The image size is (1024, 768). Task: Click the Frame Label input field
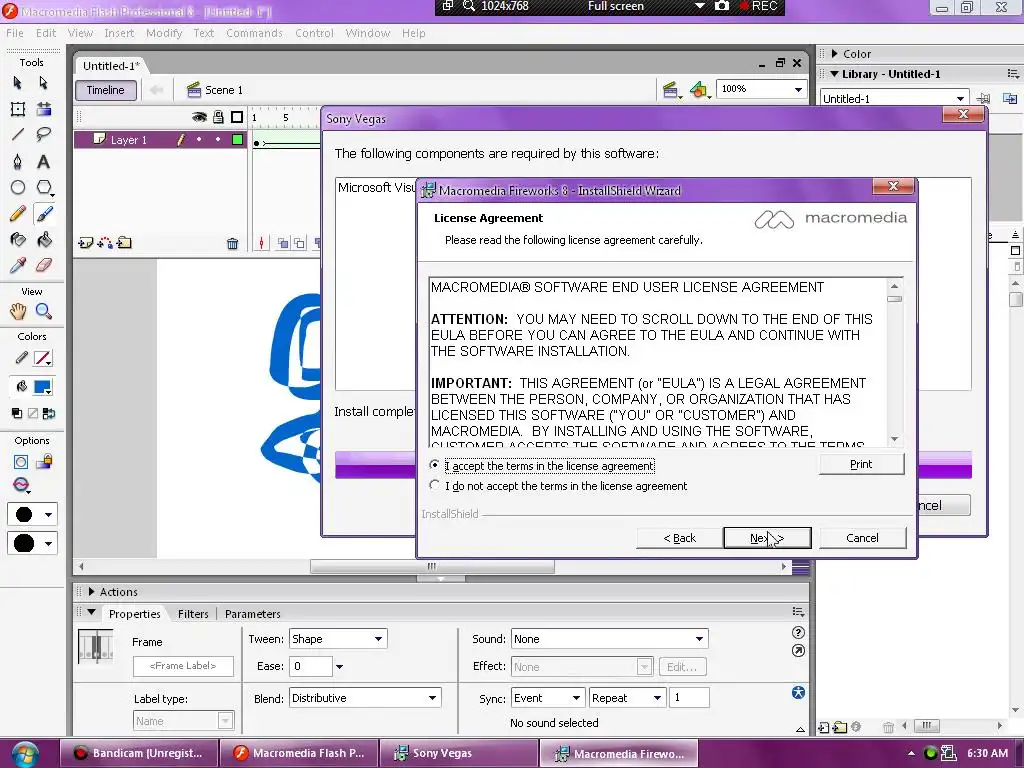pos(183,666)
